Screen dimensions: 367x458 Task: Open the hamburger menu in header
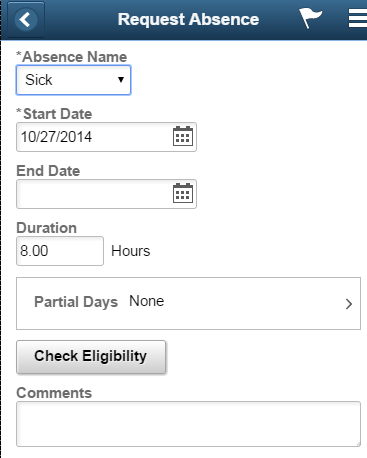coord(358,19)
